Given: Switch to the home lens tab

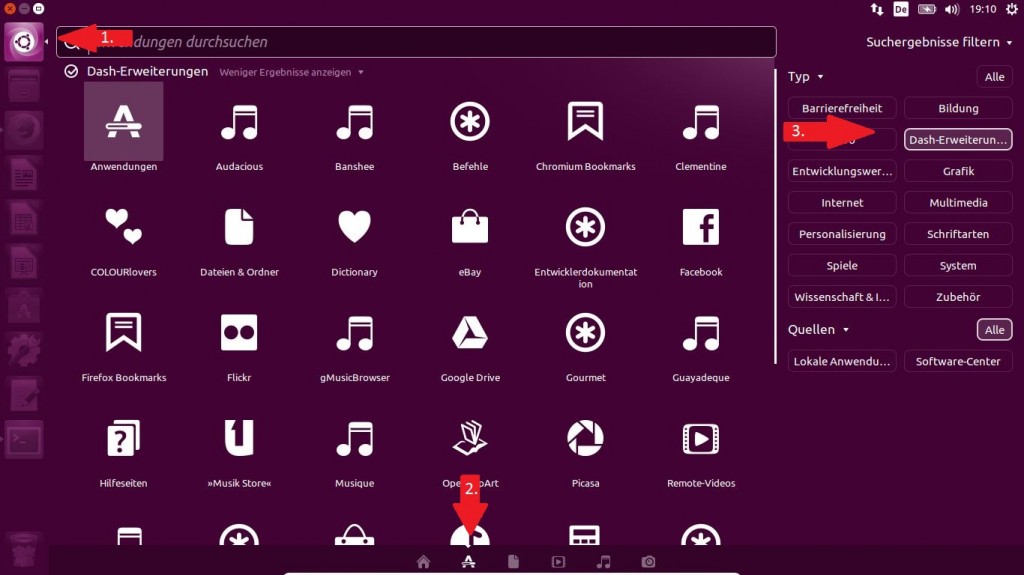Looking at the screenshot, I should click(x=423, y=562).
